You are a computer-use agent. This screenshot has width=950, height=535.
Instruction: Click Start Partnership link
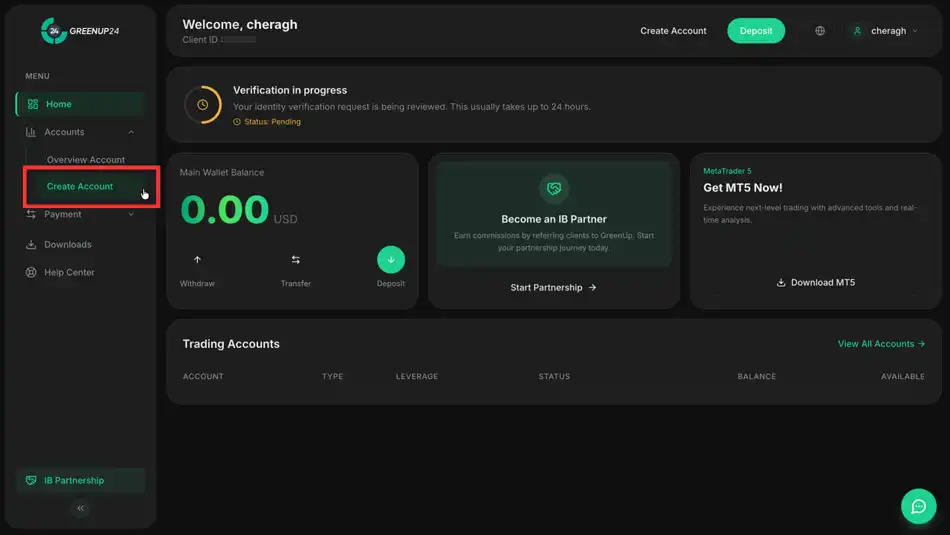[x=554, y=288]
